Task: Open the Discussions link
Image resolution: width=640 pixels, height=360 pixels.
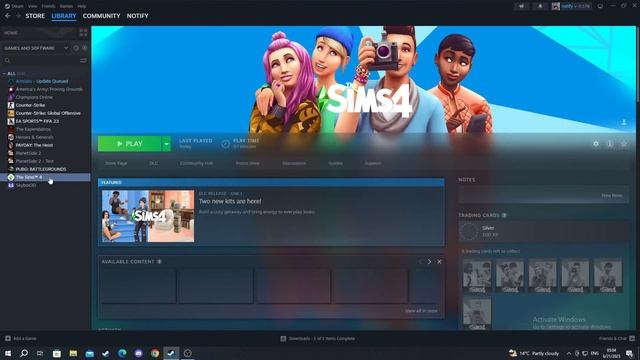Action: tap(294, 163)
